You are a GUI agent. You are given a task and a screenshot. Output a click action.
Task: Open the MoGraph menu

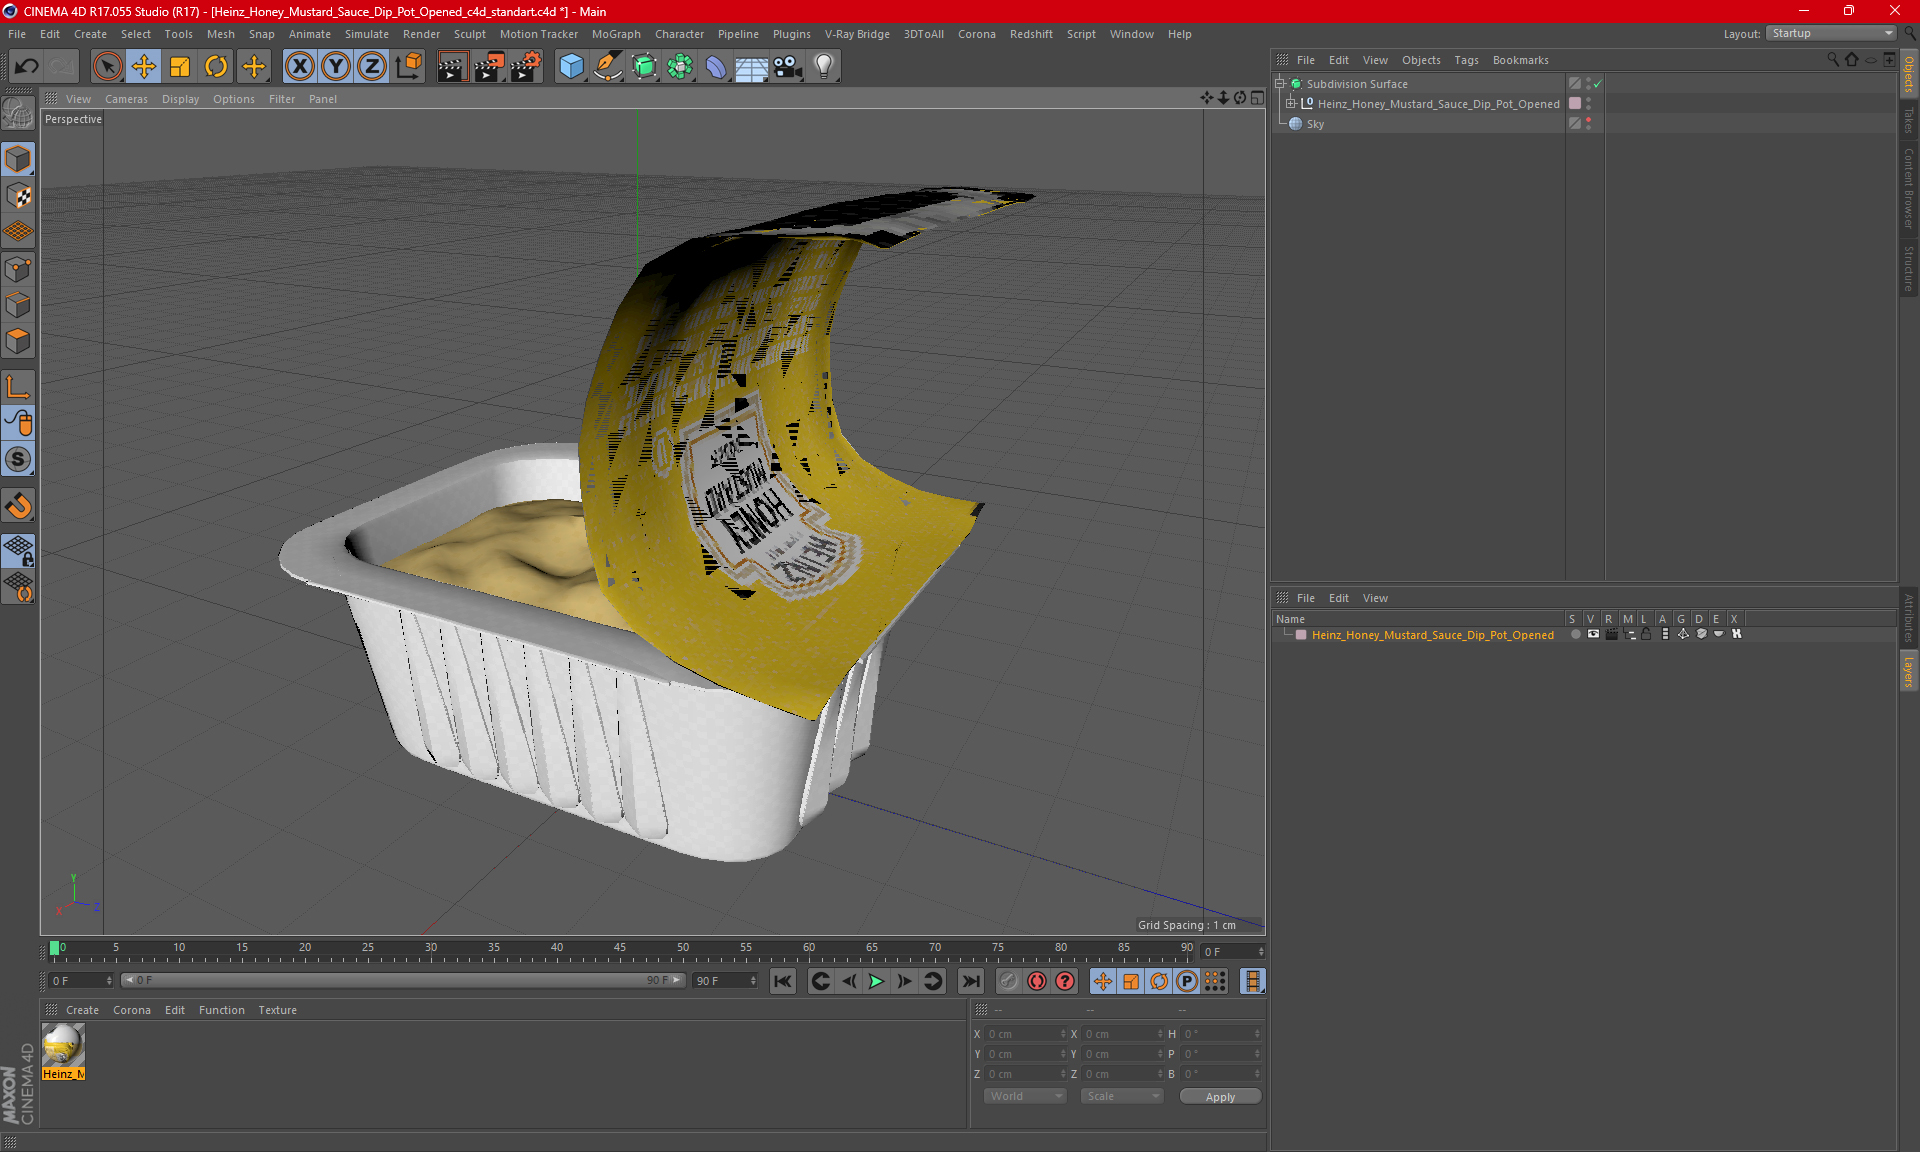coord(616,34)
